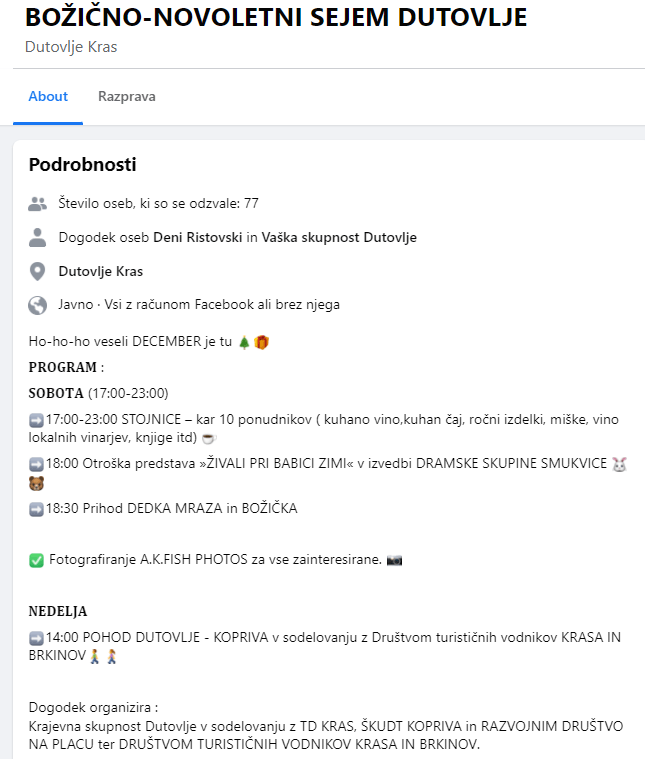The image size is (645, 759).
Task: Click the event title BOŽIČNO-NOVOLETNI SEJEM DUTOVLJE
Action: (275, 17)
